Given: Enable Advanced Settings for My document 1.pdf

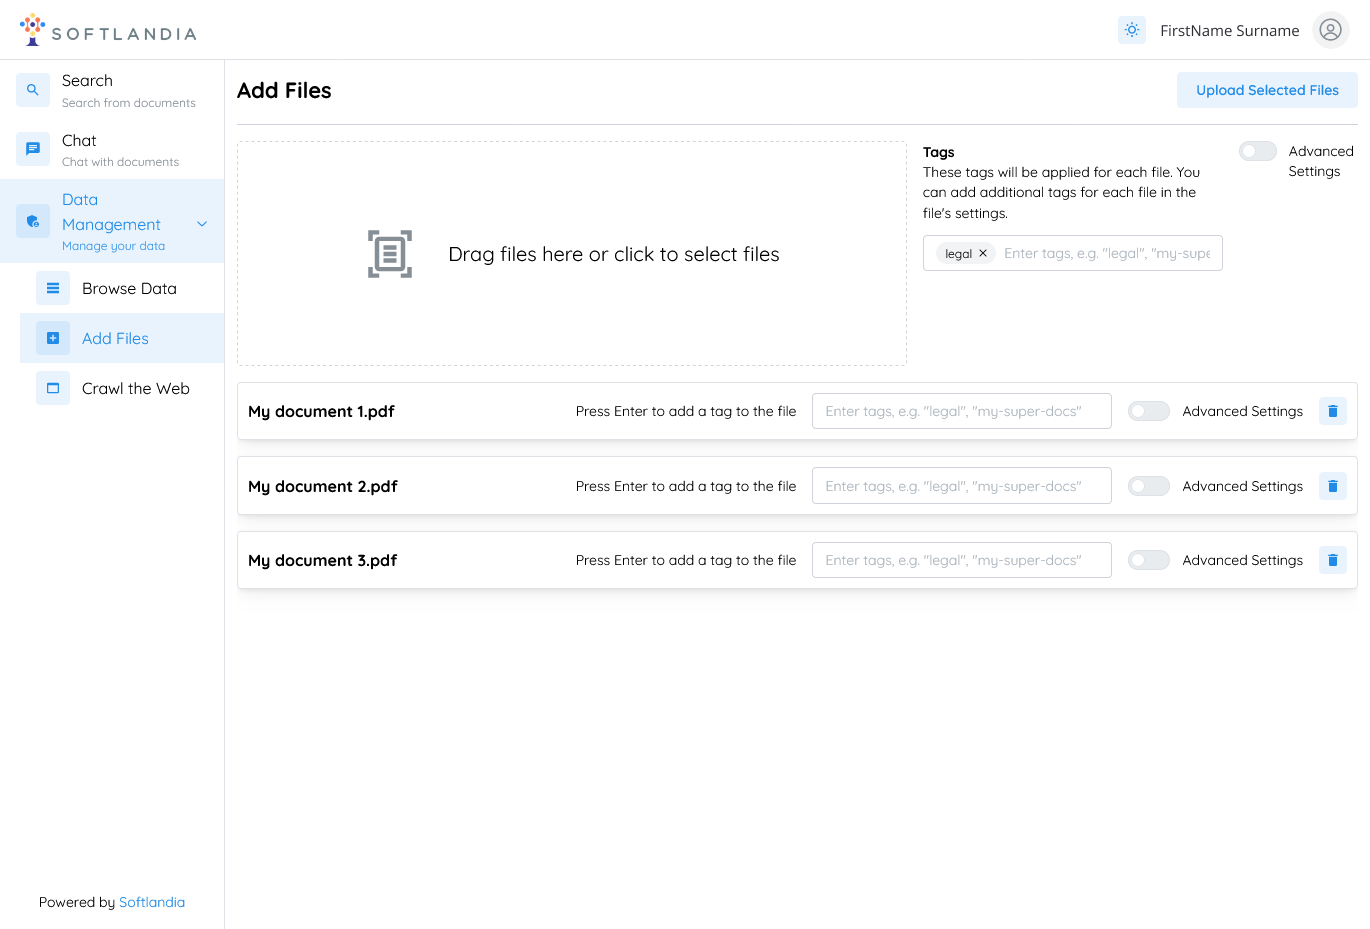Looking at the screenshot, I should tap(1148, 410).
